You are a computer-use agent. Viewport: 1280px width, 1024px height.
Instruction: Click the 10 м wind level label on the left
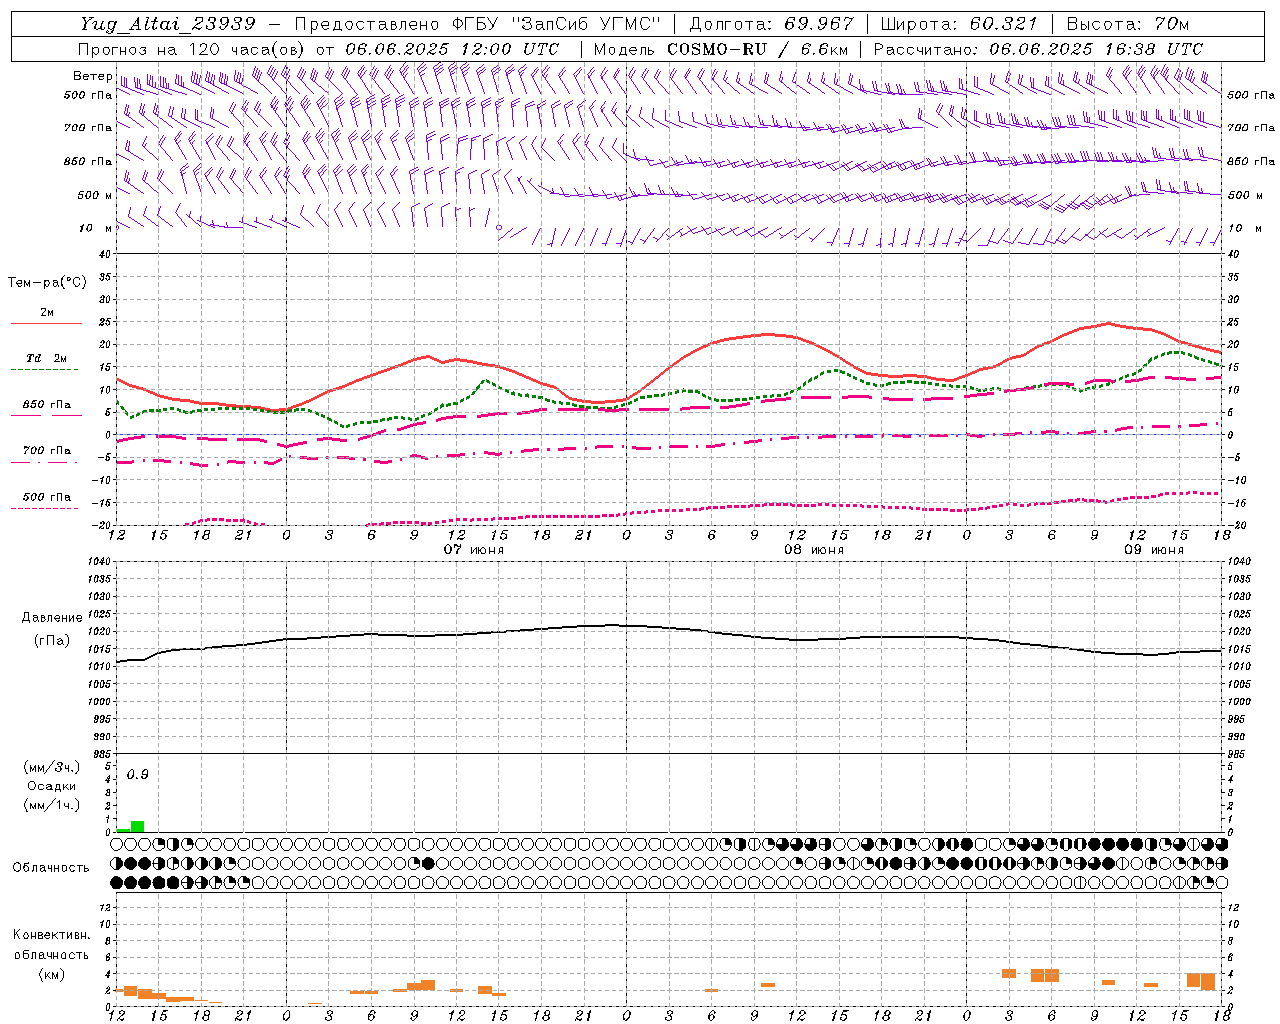(96, 228)
